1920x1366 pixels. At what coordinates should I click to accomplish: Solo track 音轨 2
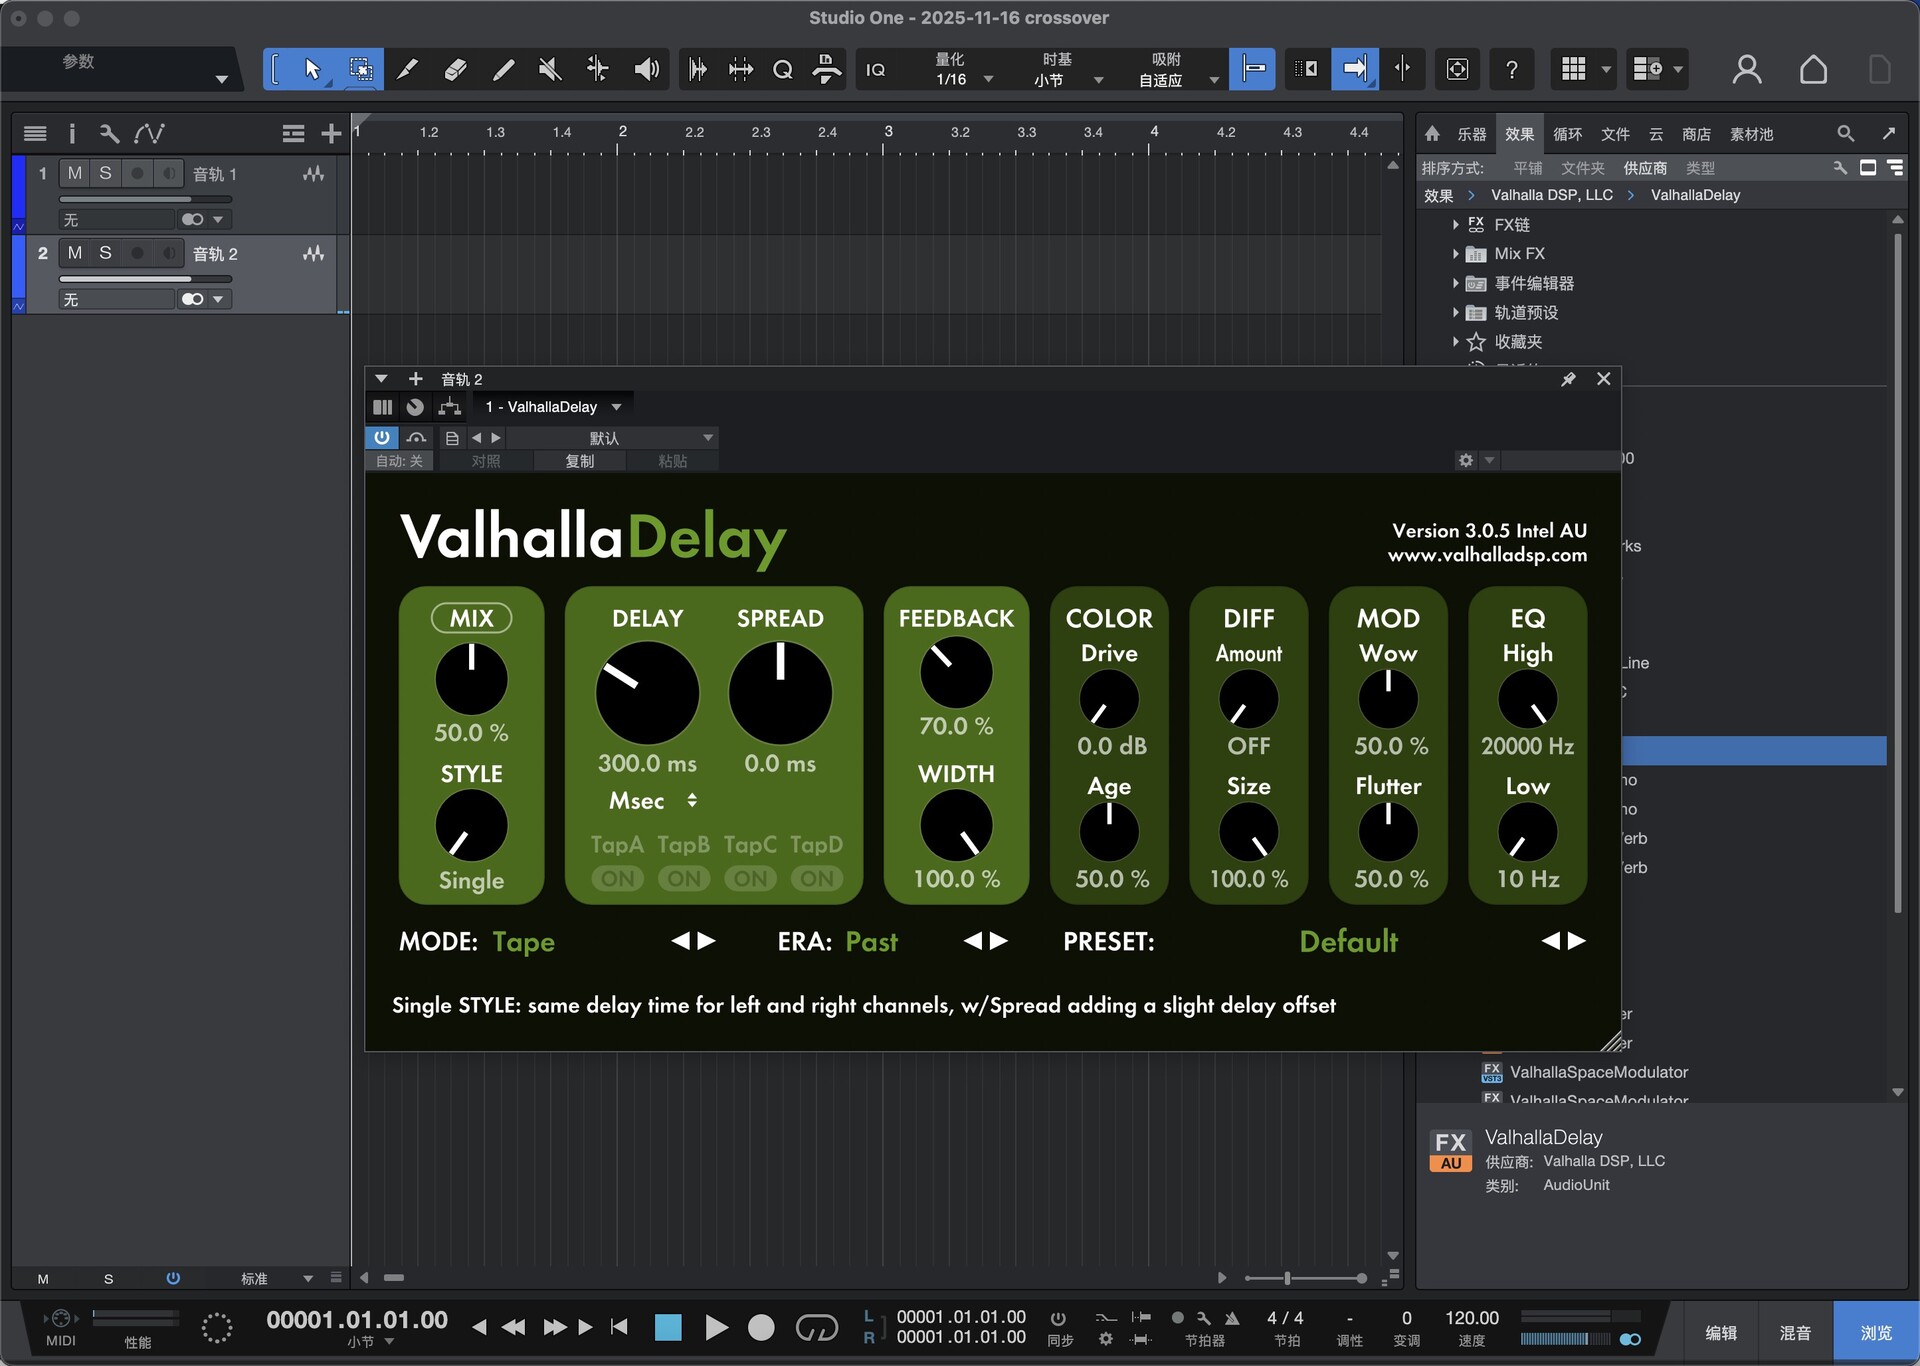click(x=105, y=253)
